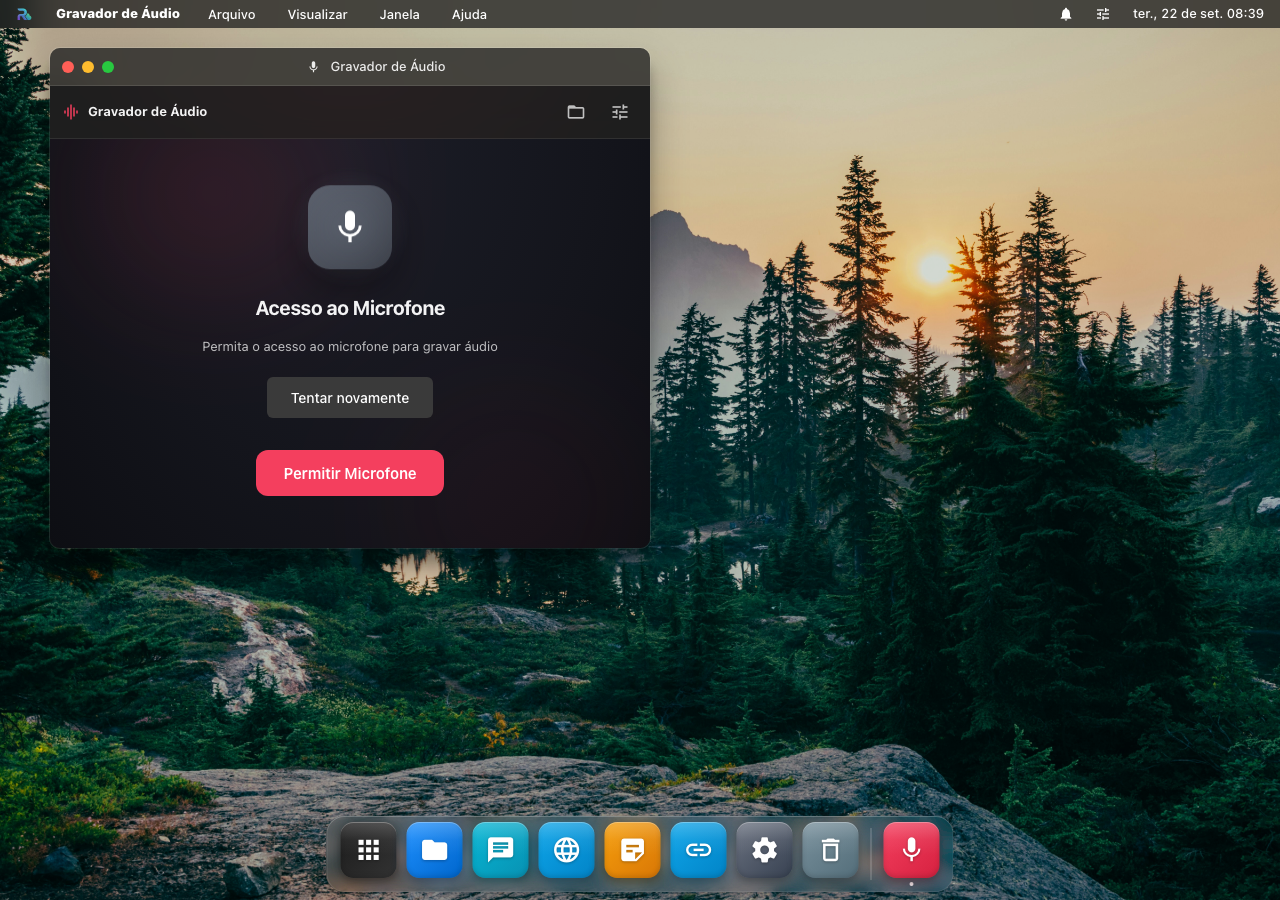Click Tentar novamente button
The image size is (1280, 900).
[x=350, y=398]
